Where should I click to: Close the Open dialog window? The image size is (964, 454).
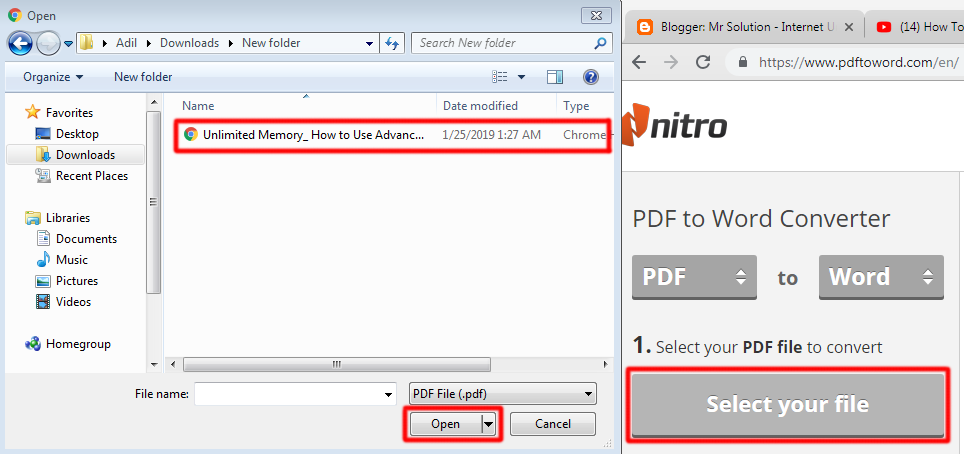click(x=596, y=15)
